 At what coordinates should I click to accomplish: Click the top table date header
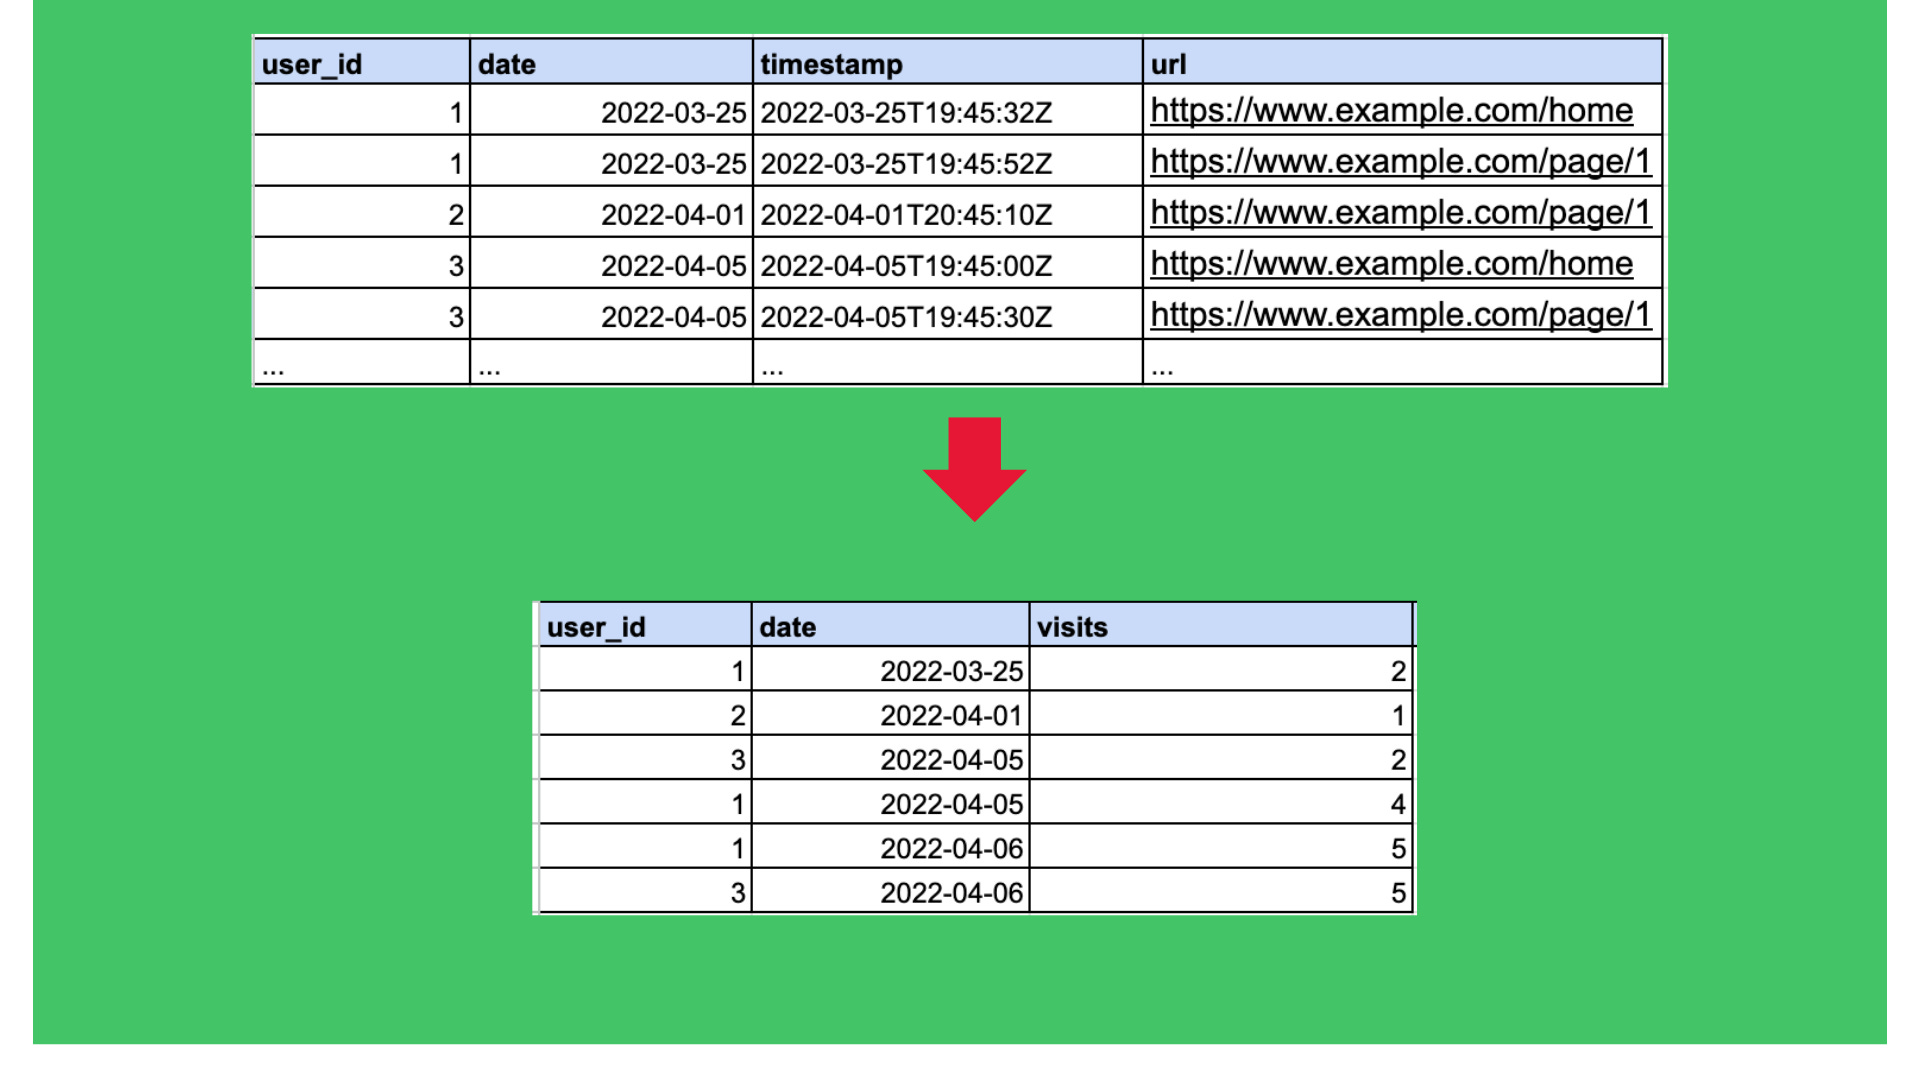[507, 64]
